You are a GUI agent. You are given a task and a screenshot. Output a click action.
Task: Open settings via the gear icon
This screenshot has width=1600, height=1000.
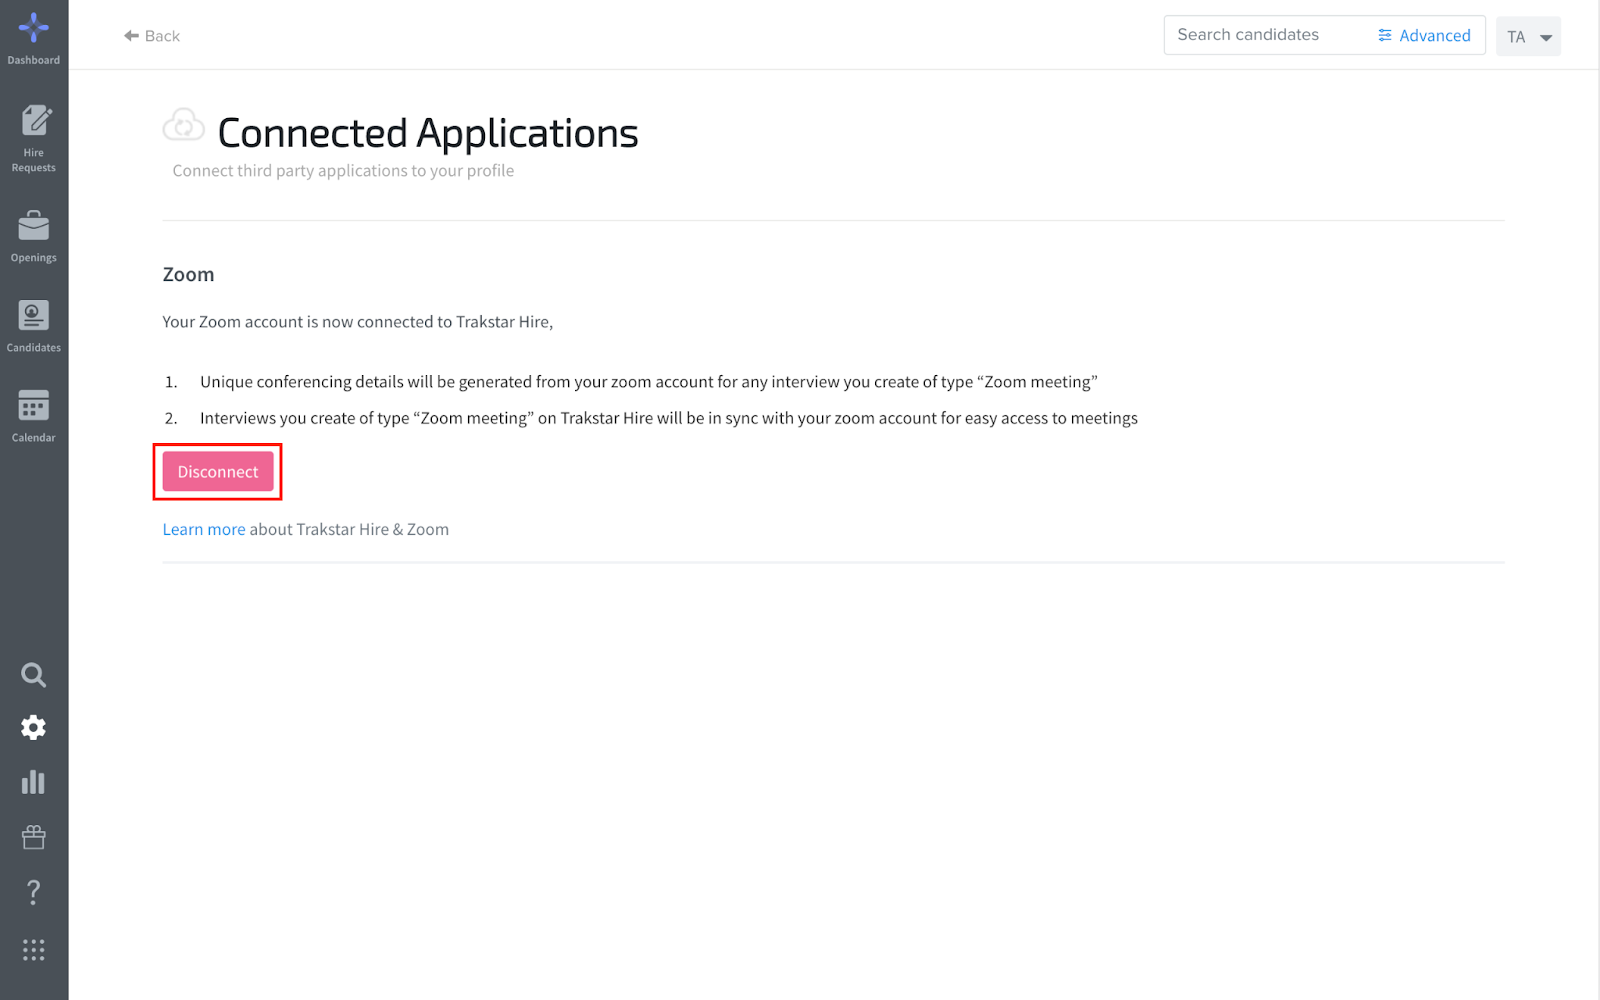(x=34, y=728)
